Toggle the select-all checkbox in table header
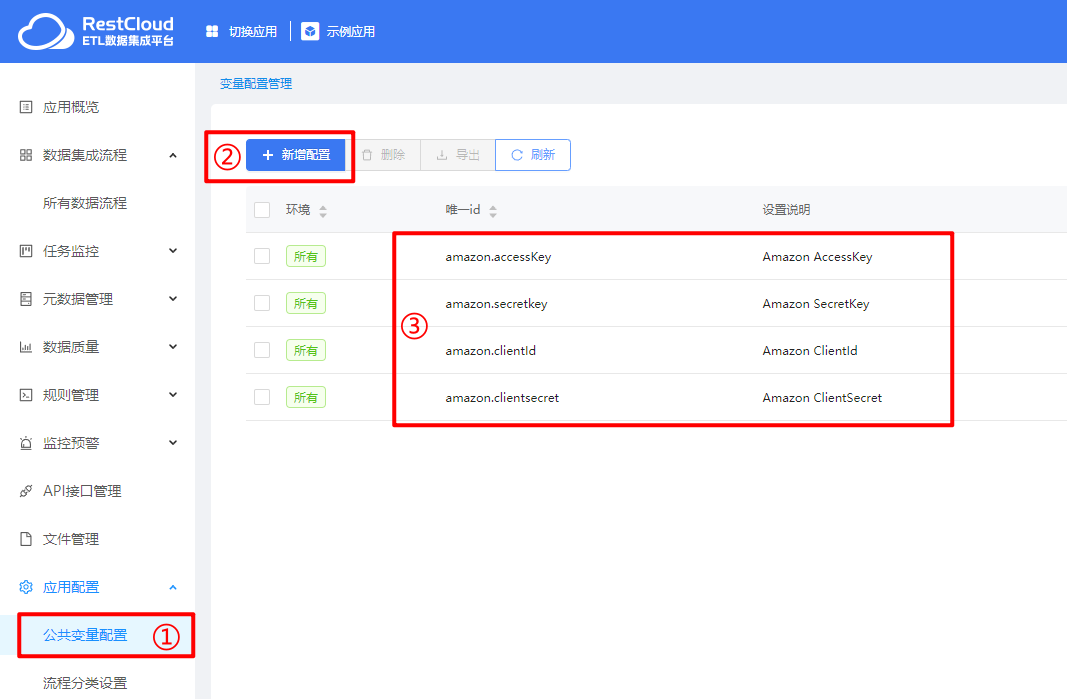 262,210
